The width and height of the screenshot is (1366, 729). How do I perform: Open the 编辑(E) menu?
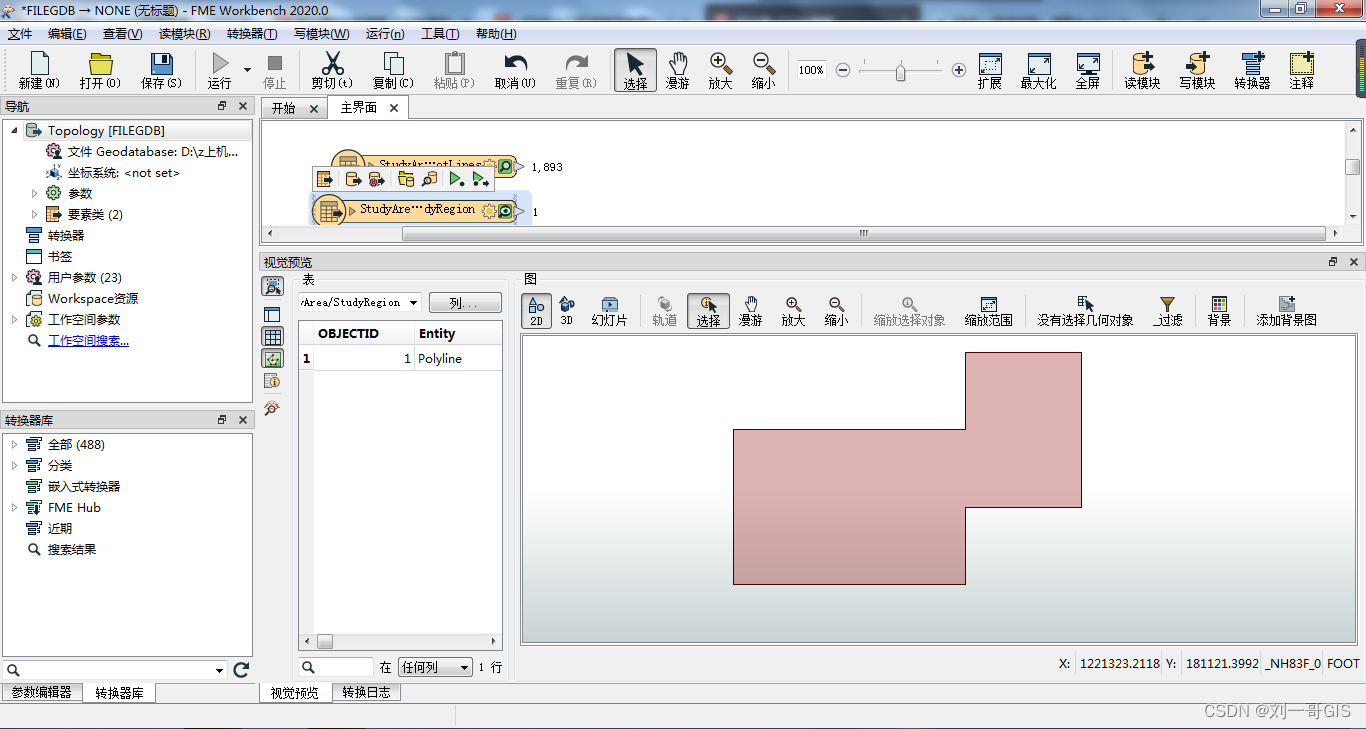(x=67, y=34)
